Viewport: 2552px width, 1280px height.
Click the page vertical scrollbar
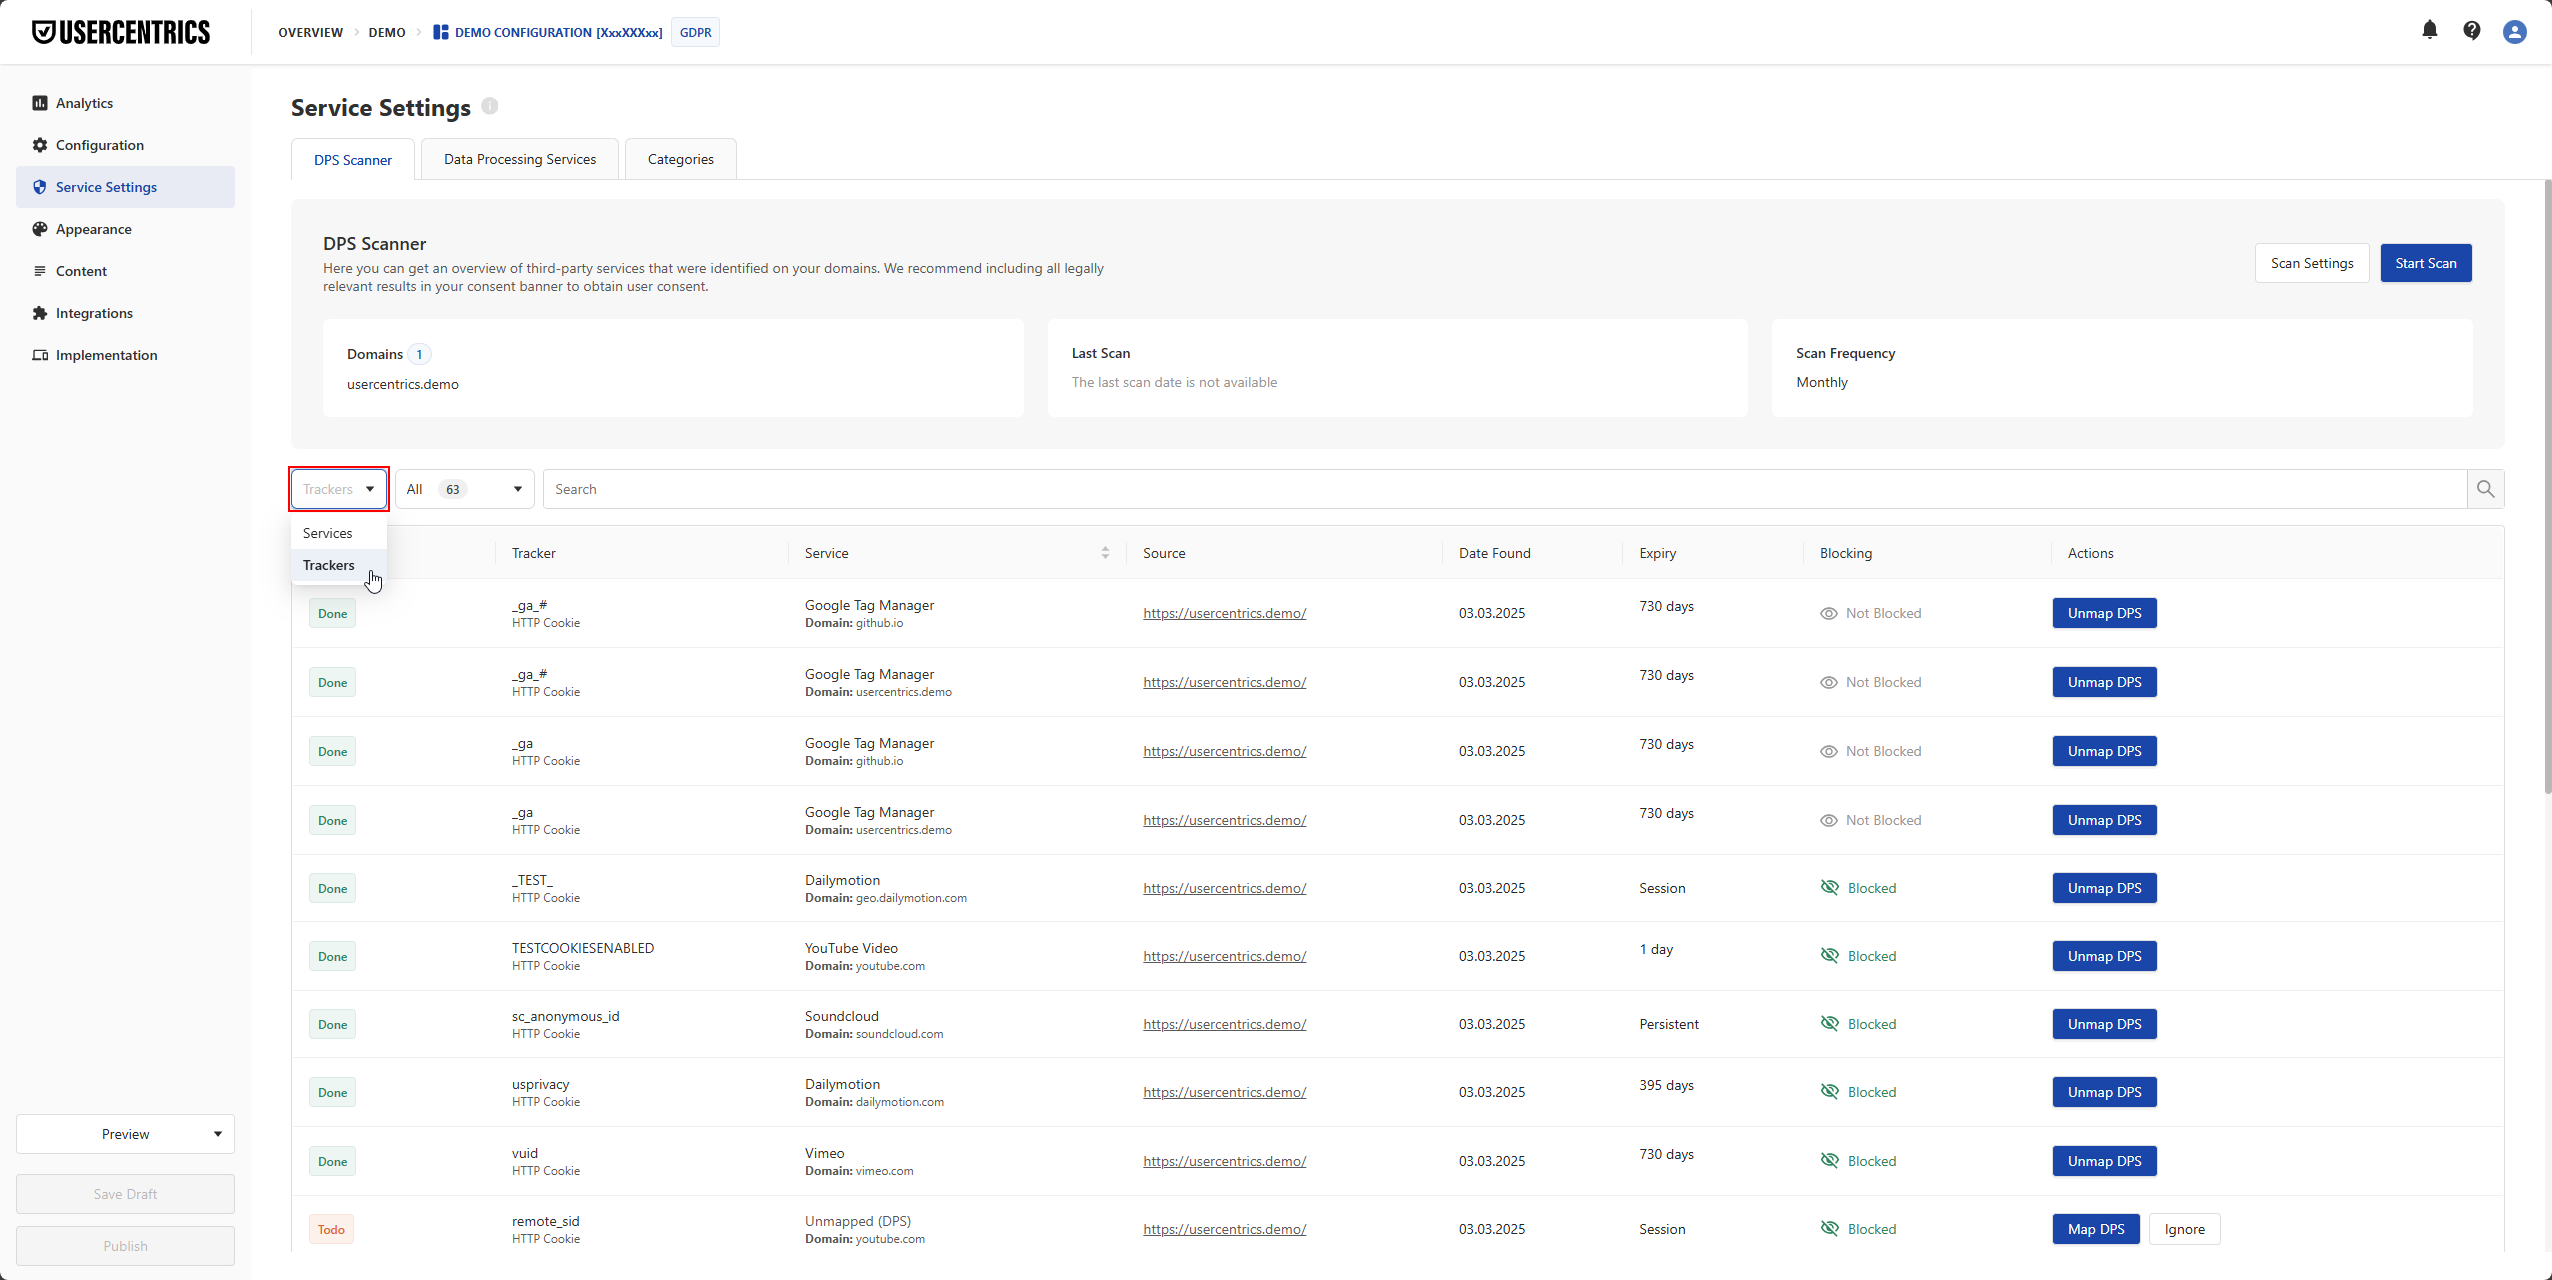click(2547, 487)
